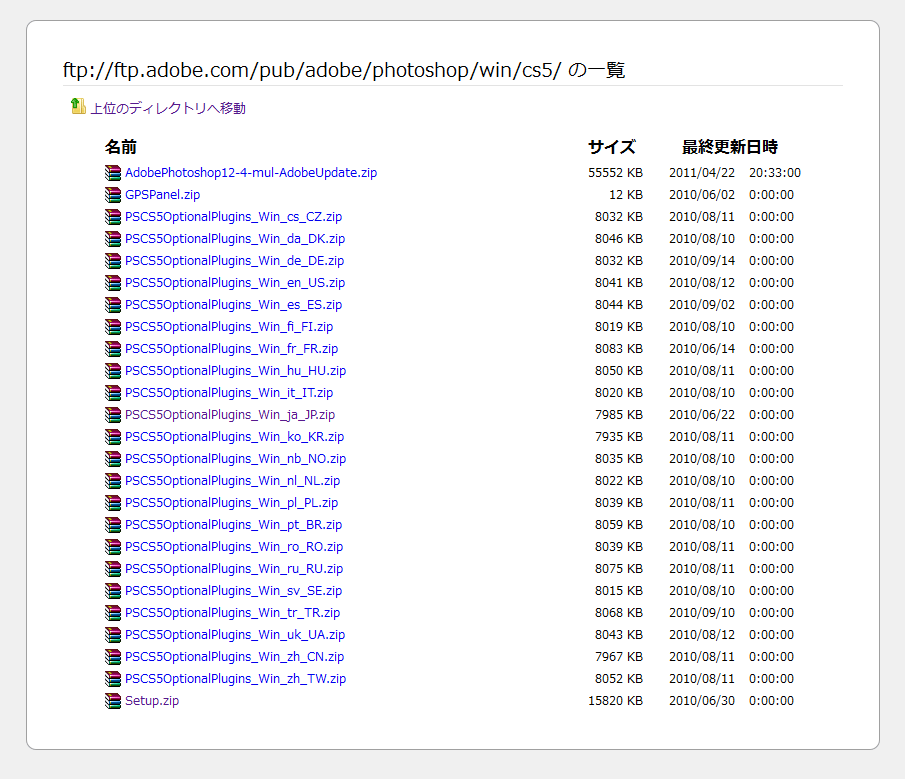Open visited PSCS5OptionalPlugins_Win_ja_JP.zip link
Image resolution: width=905 pixels, height=779 pixels.
(230, 414)
